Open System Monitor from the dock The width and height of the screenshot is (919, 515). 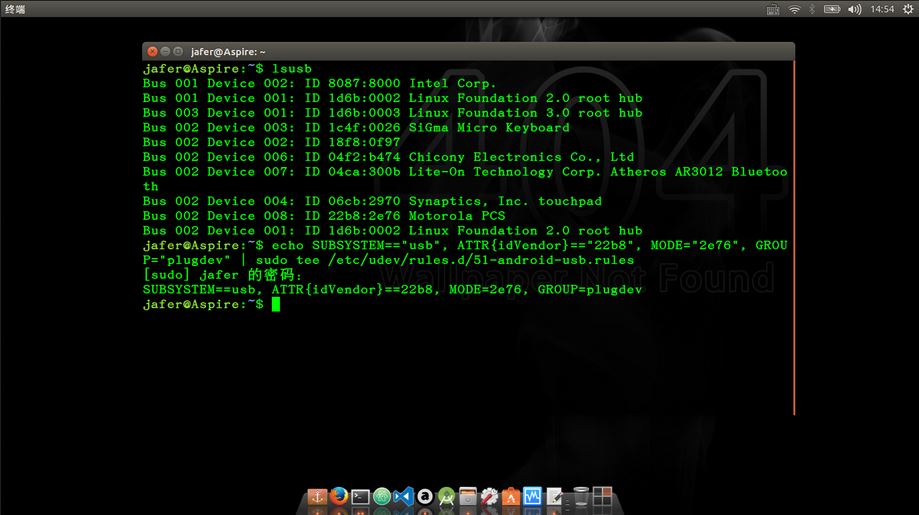(x=533, y=497)
